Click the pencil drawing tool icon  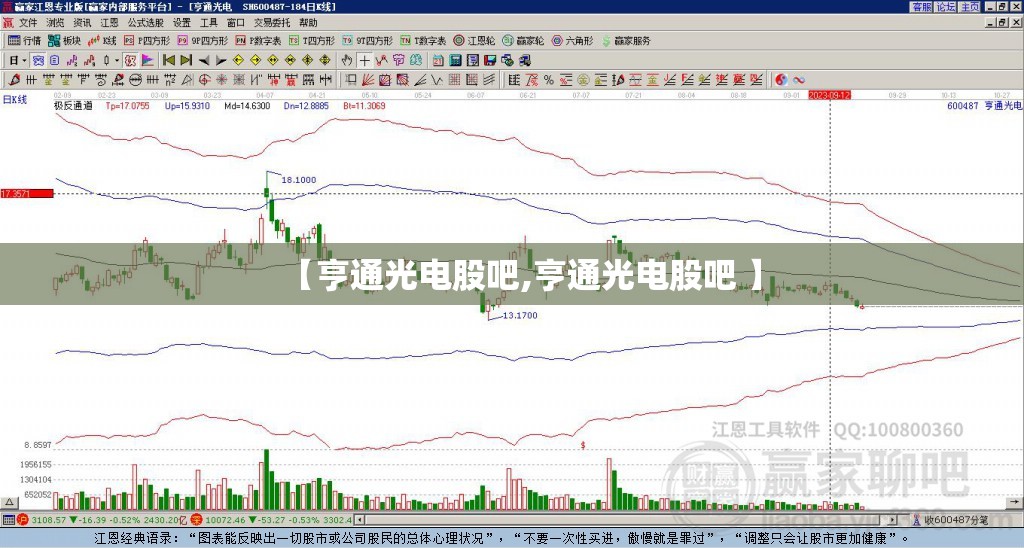[x=14, y=80]
